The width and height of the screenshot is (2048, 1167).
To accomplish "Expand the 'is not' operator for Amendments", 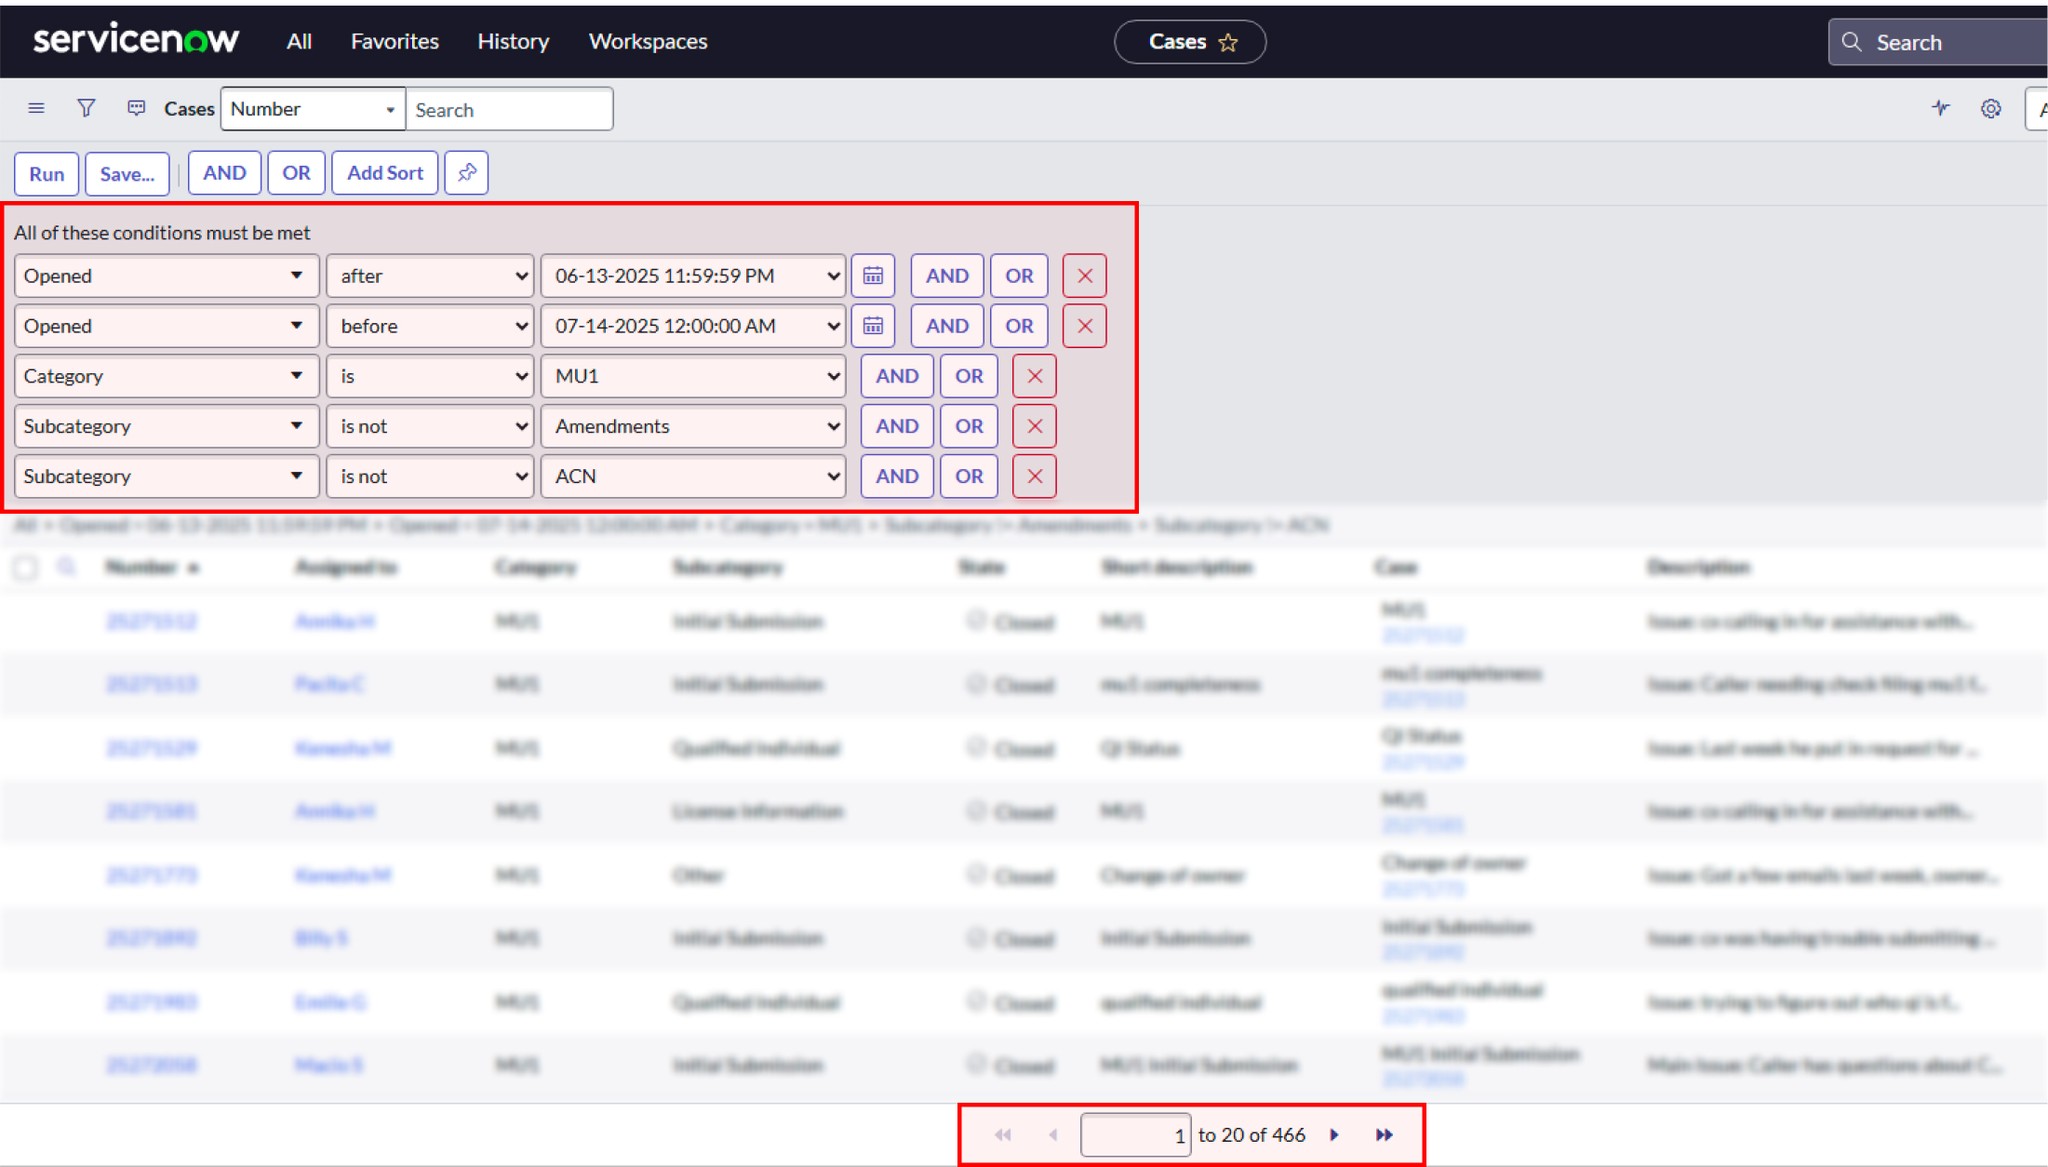I will tap(431, 427).
